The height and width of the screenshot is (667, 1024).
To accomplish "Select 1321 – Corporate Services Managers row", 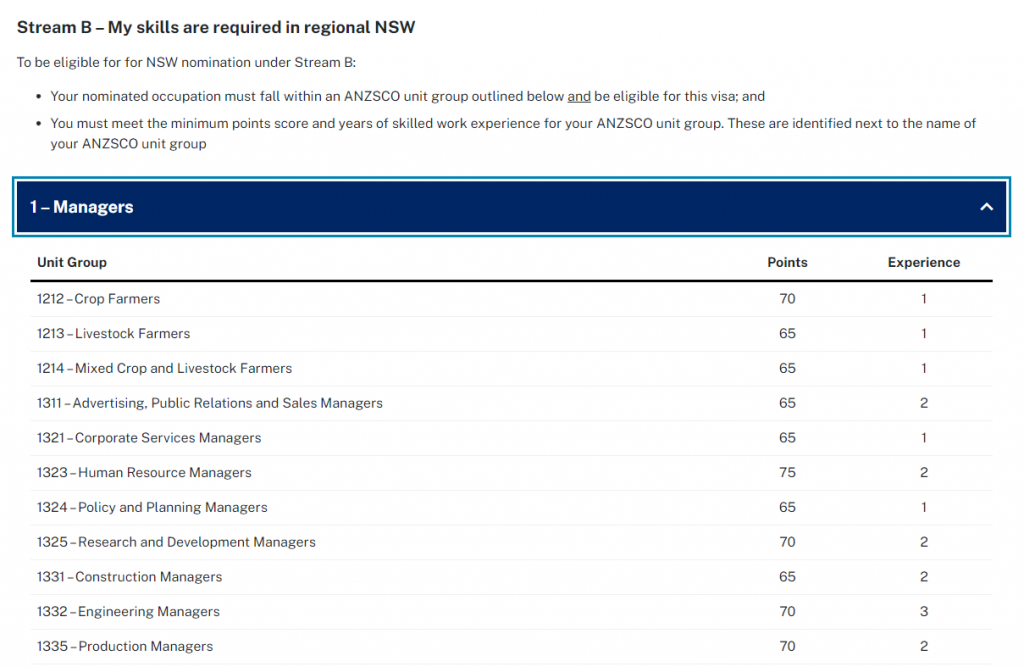I will (x=149, y=438).
